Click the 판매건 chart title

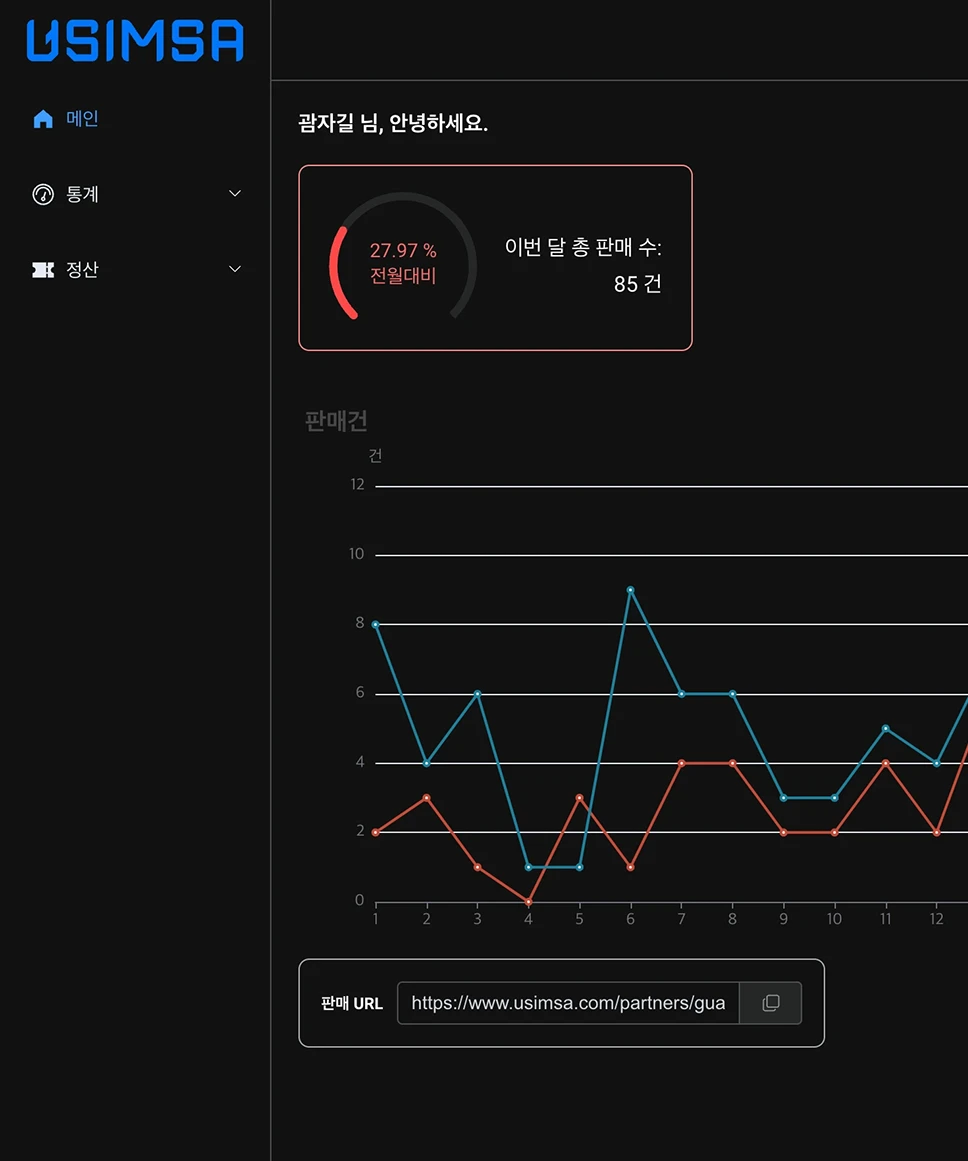tap(336, 421)
